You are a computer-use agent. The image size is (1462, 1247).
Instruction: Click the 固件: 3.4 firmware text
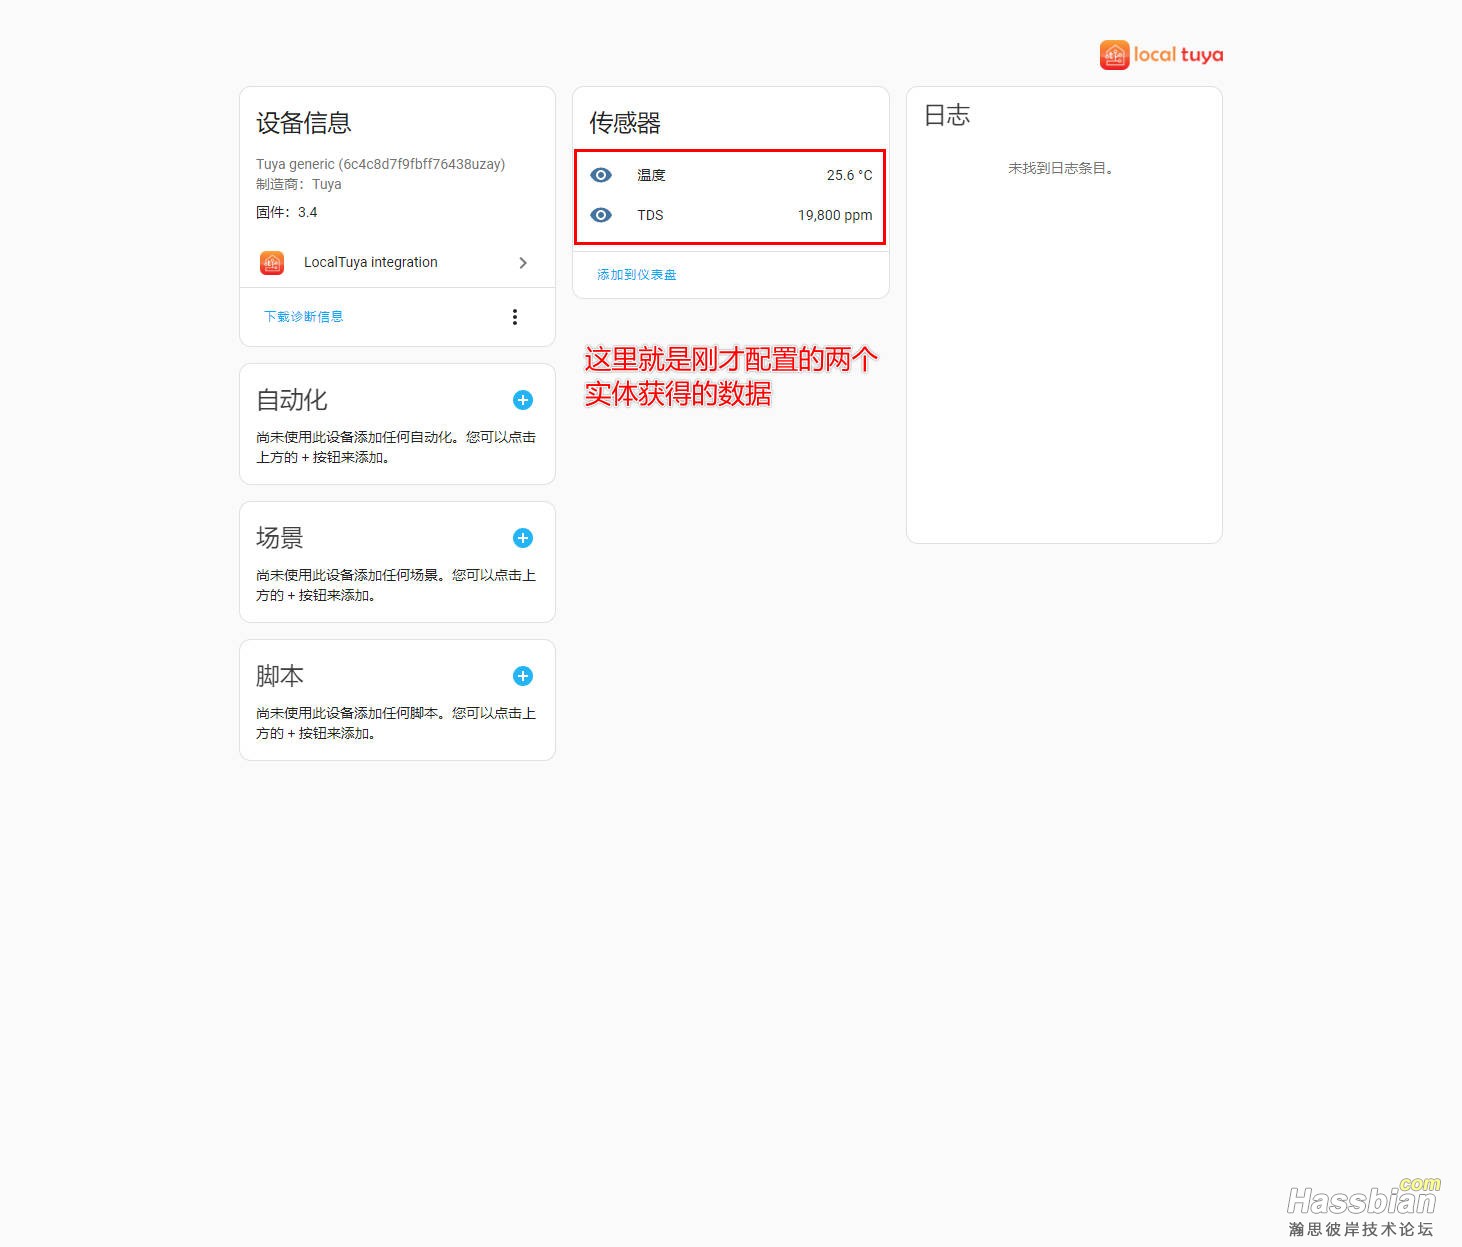[x=286, y=212]
